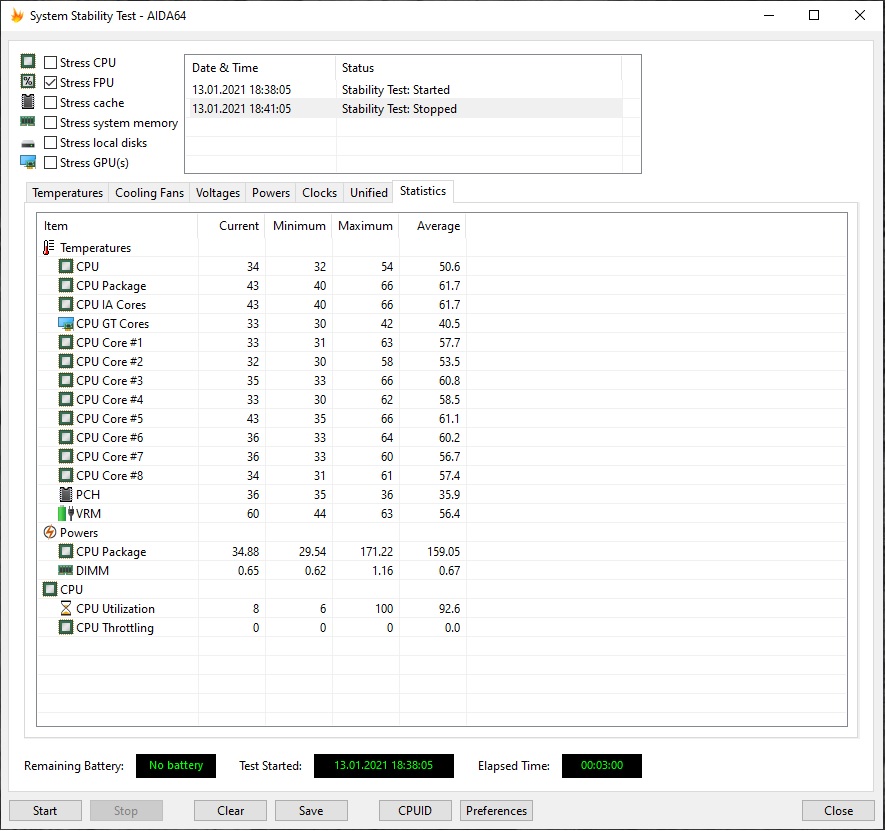Open the Clocks tab
Image resolution: width=887 pixels, height=831 pixels.
pyautogui.click(x=320, y=193)
